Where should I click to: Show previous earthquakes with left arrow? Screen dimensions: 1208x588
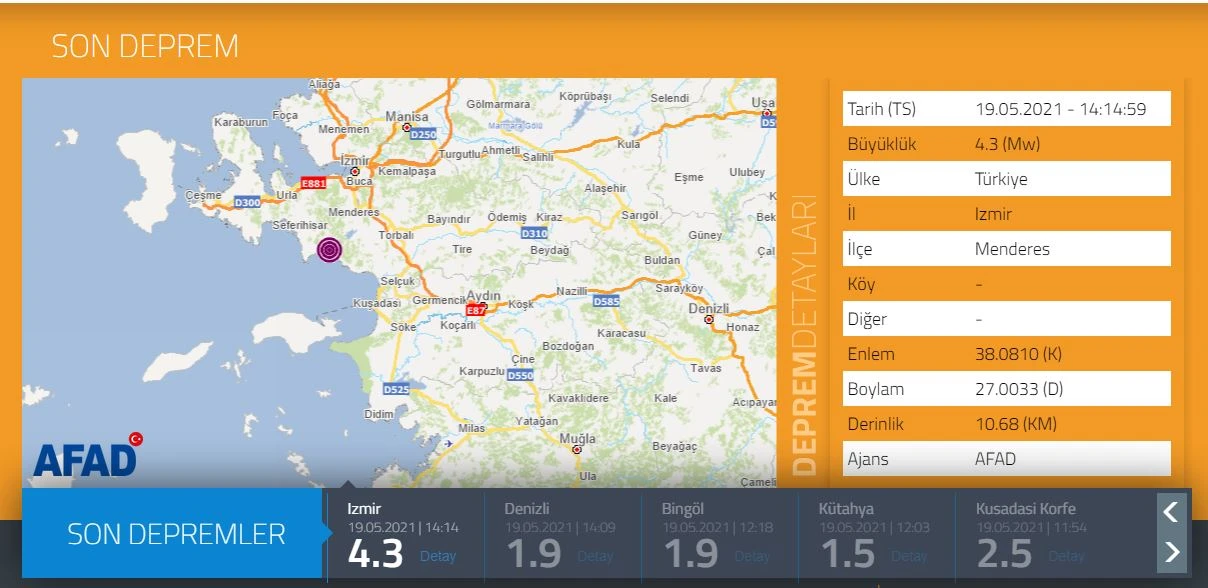tap(1172, 513)
